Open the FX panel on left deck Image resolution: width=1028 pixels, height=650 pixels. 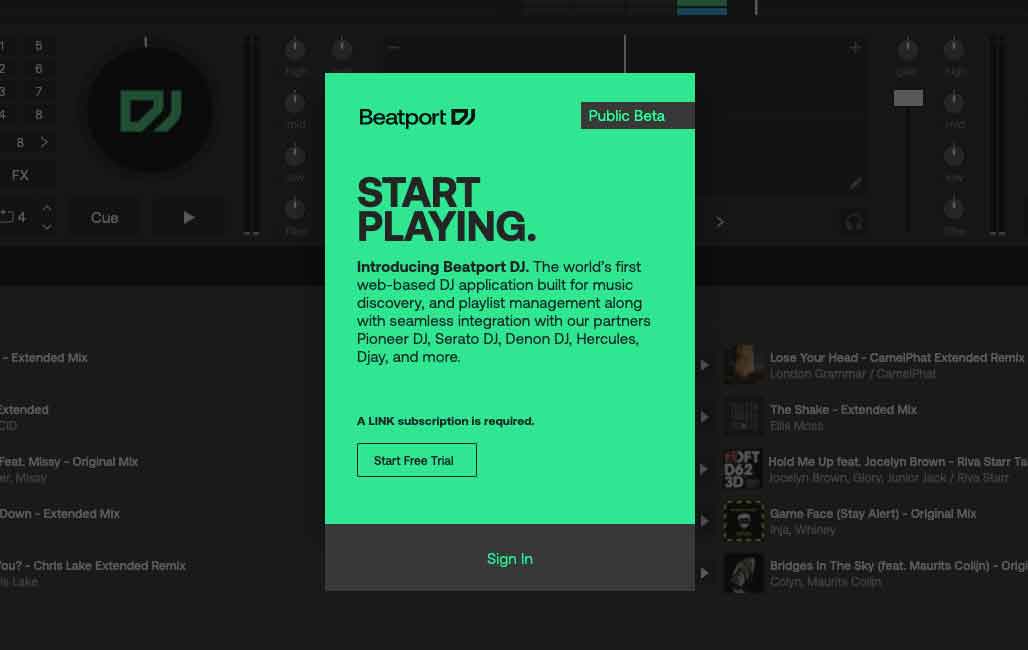(x=20, y=175)
